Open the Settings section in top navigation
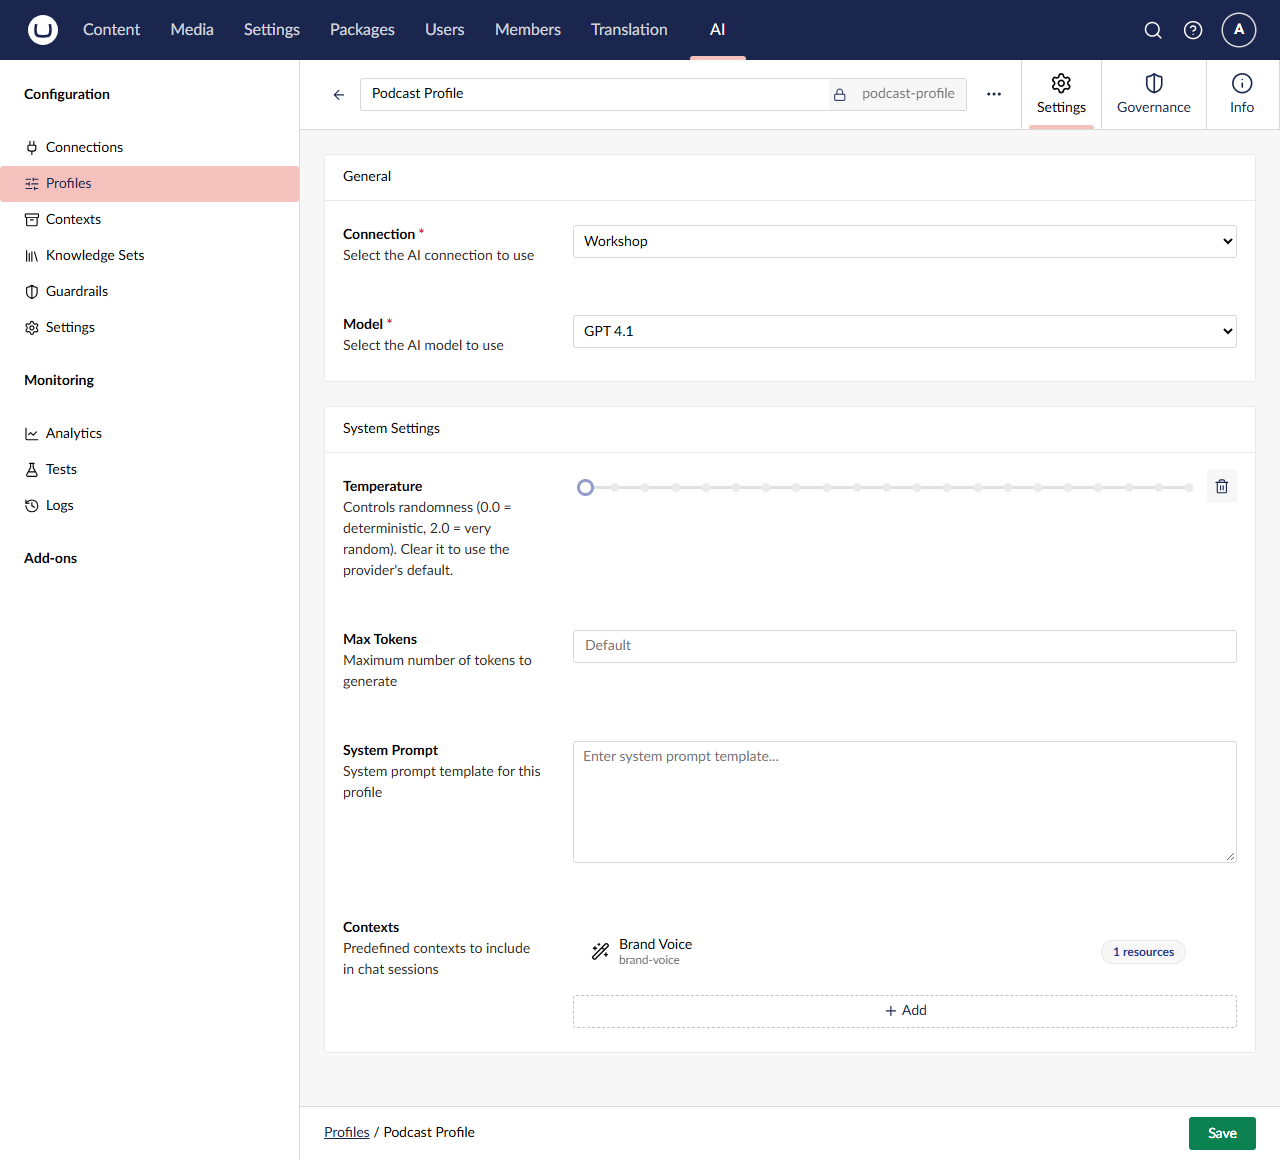This screenshot has width=1280, height=1160. pos(272,30)
